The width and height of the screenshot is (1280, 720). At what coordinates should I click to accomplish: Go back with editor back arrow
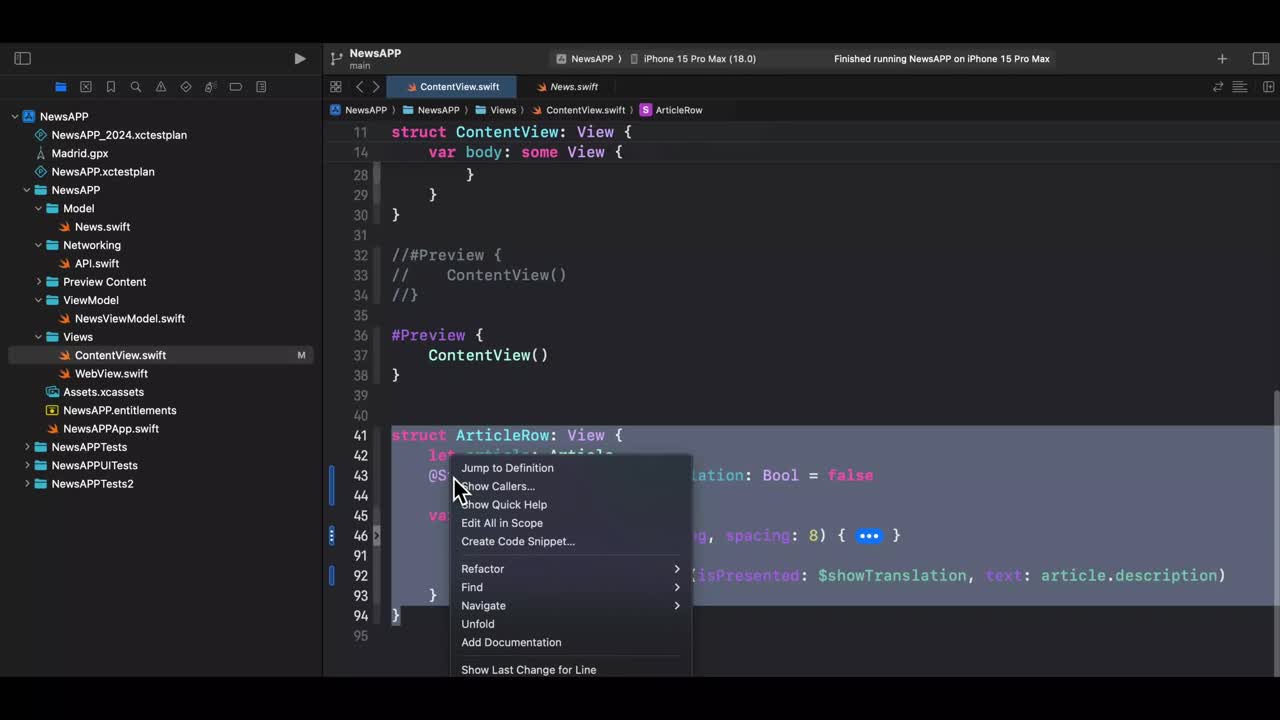click(359, 87)
